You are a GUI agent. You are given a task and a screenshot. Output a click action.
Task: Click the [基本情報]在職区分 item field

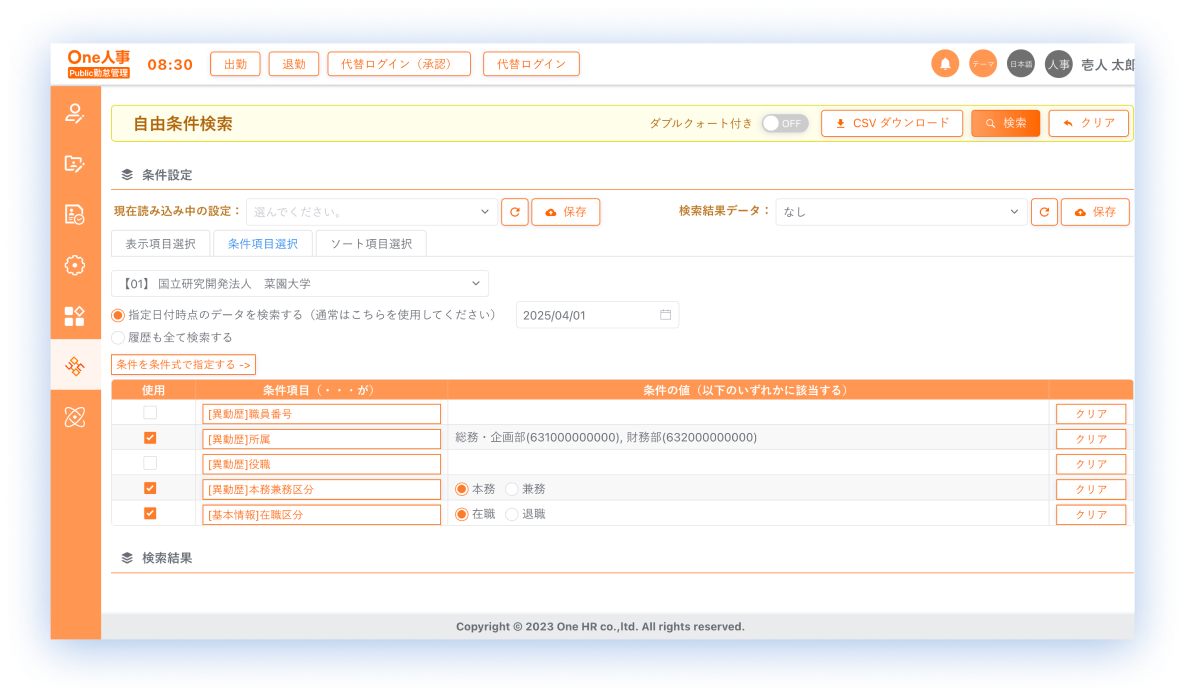click(x=321, y=514)
